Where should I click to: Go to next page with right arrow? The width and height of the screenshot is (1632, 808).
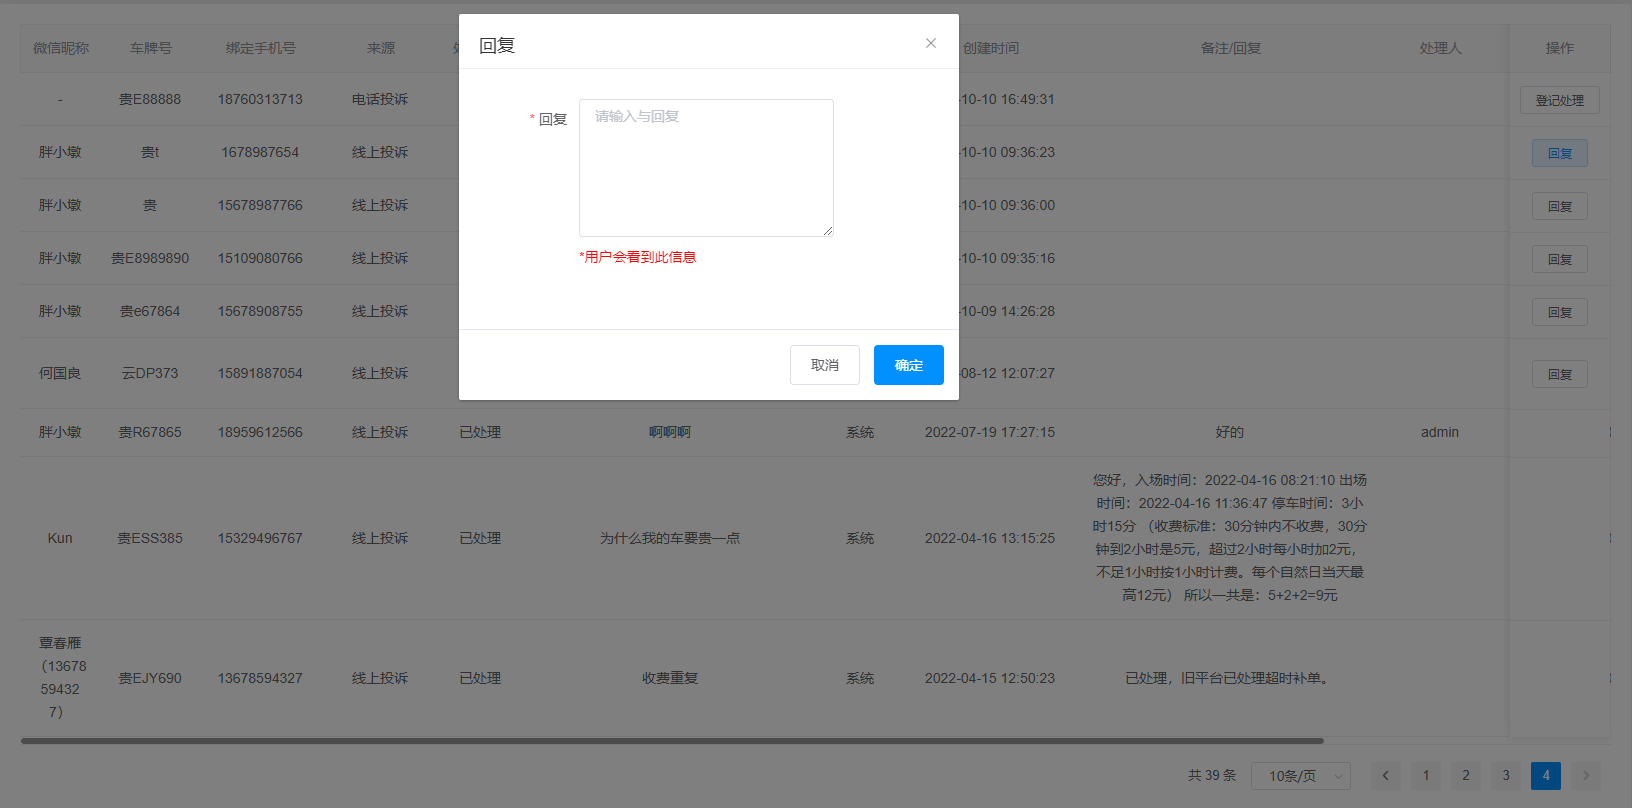(1585, 776)
